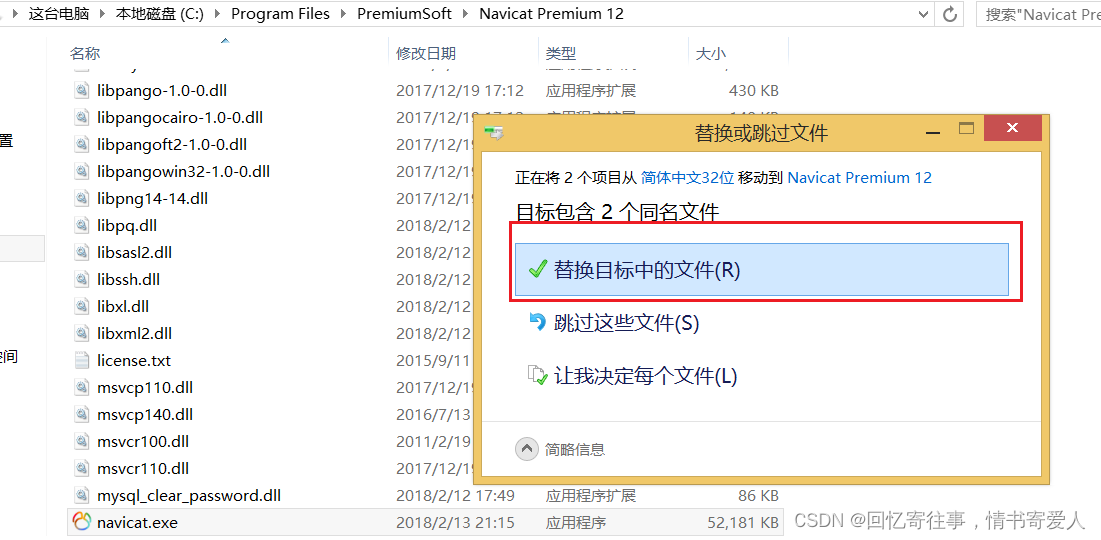
Task: Expand breadcrumb arrow after Program Files
Action: 343,14
